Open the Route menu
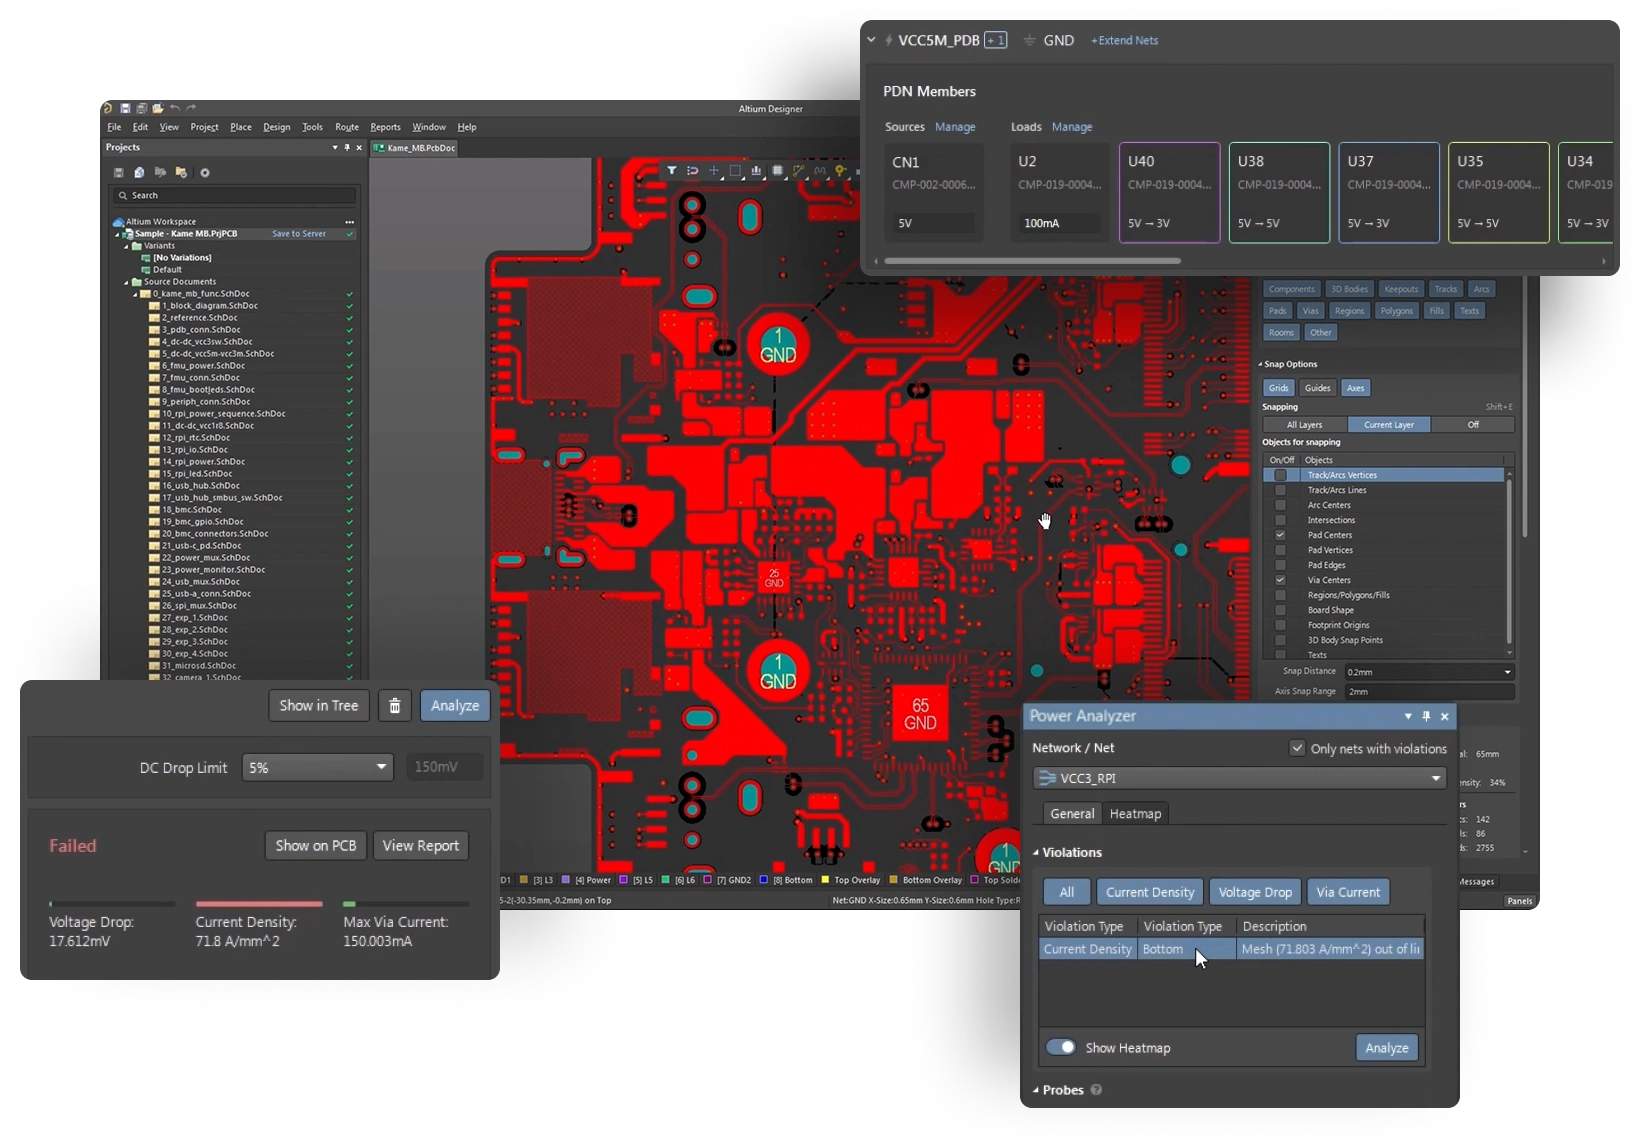 347,127
